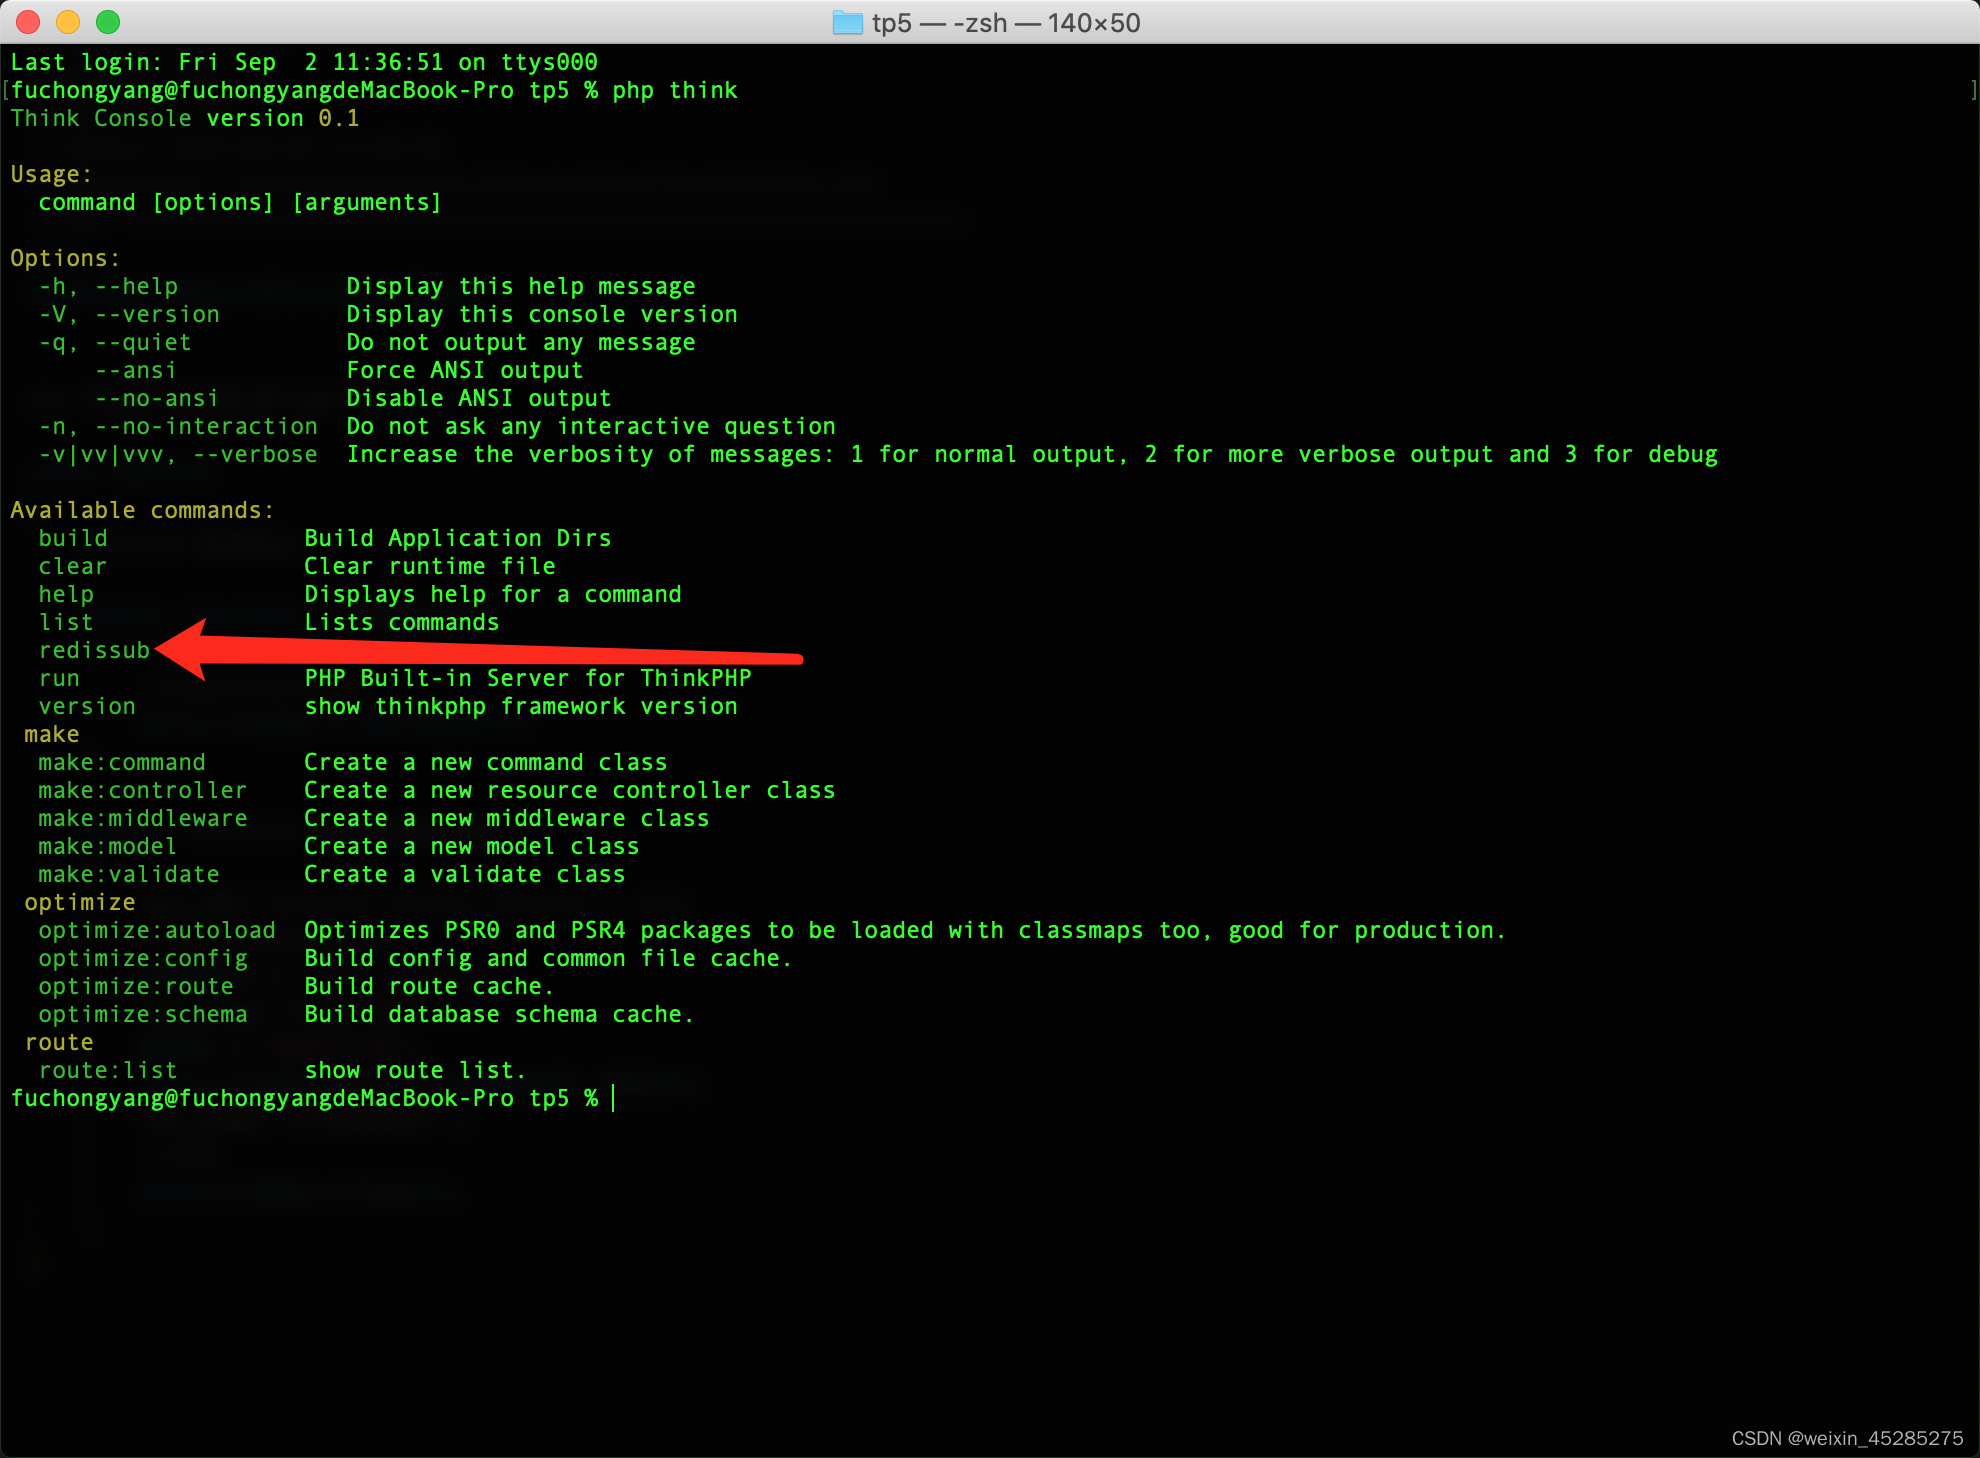Click the redissub command text
The height and width of the screenshot is (1458, 1980).
click(x=94, y=650)
